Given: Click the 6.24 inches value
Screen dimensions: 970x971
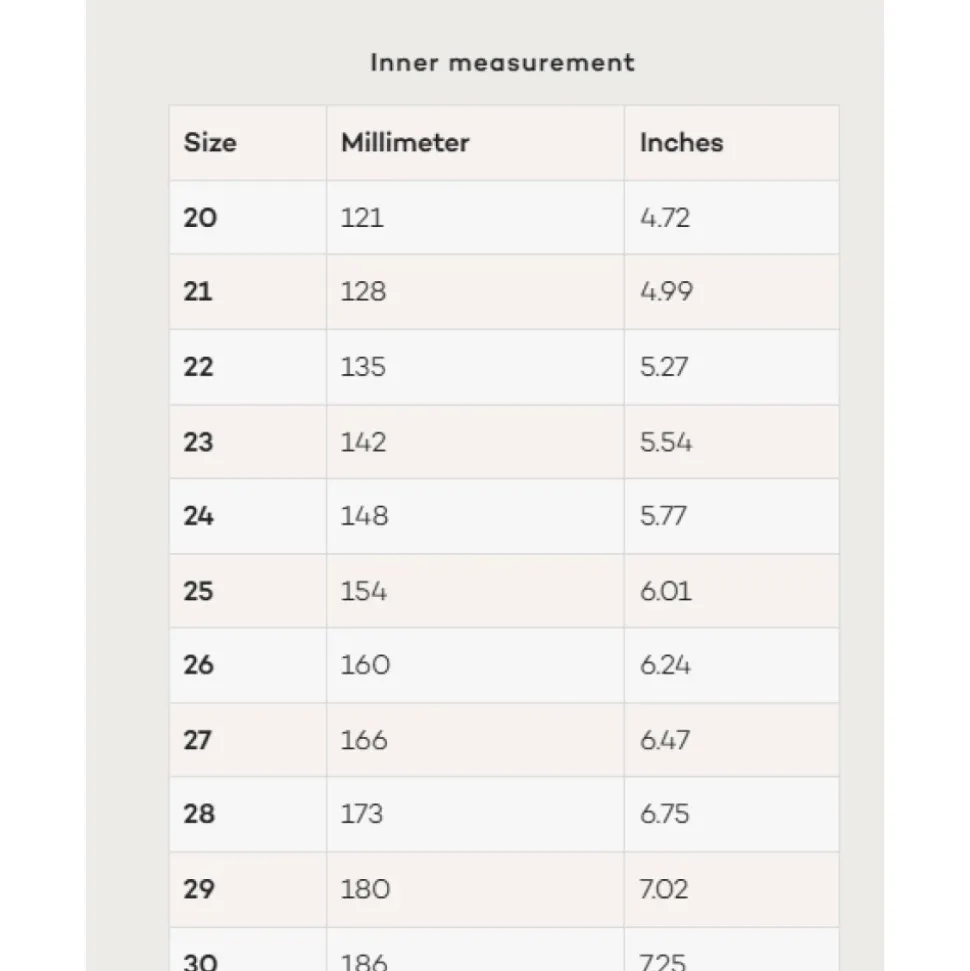Looking at the screenshot, I should pyautogui.click(x=665, y=665).
